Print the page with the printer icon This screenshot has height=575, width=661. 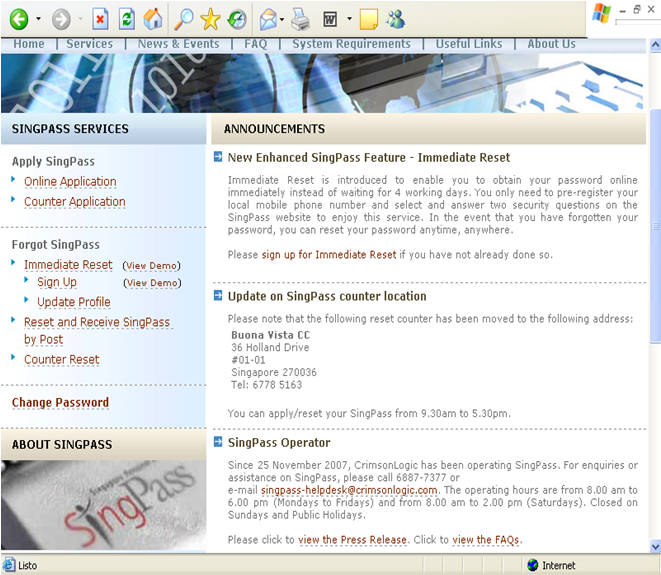pyautogui.click(x=300, y=19)
